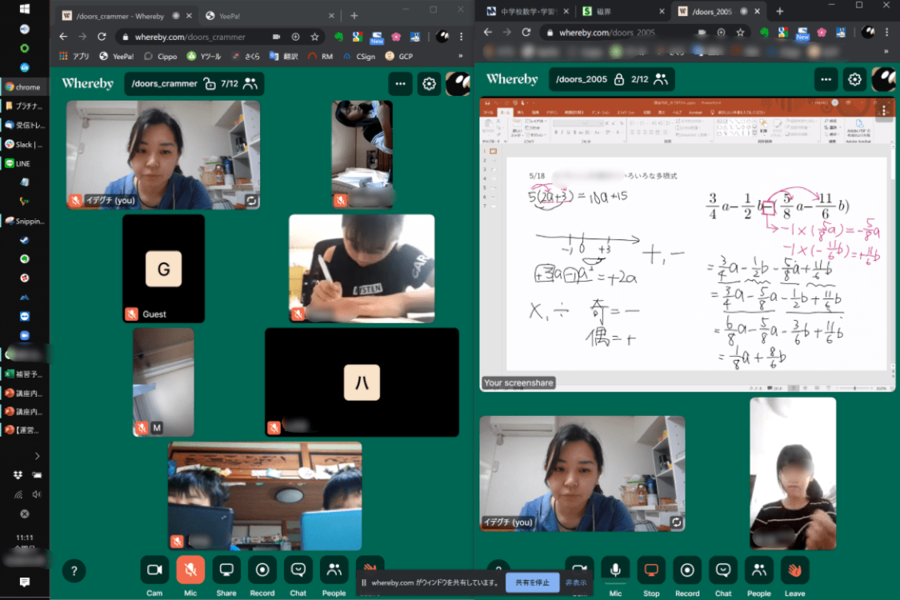Click the Guest participant video tile
Image resolution: width=900 pixels, height=600 pixels.
click(x=163, y=268)
